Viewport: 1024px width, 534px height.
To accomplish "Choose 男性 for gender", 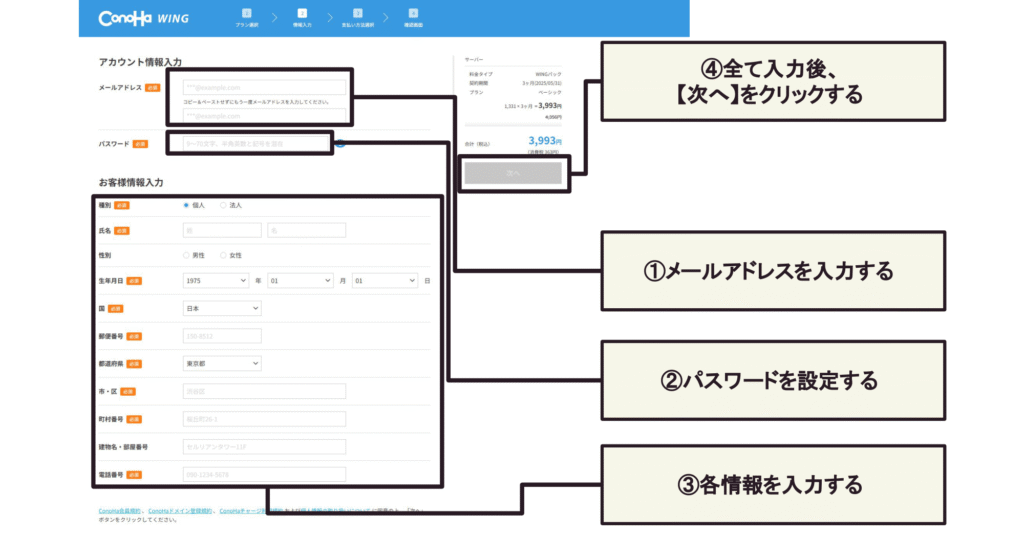I will (x=186, y=255).
